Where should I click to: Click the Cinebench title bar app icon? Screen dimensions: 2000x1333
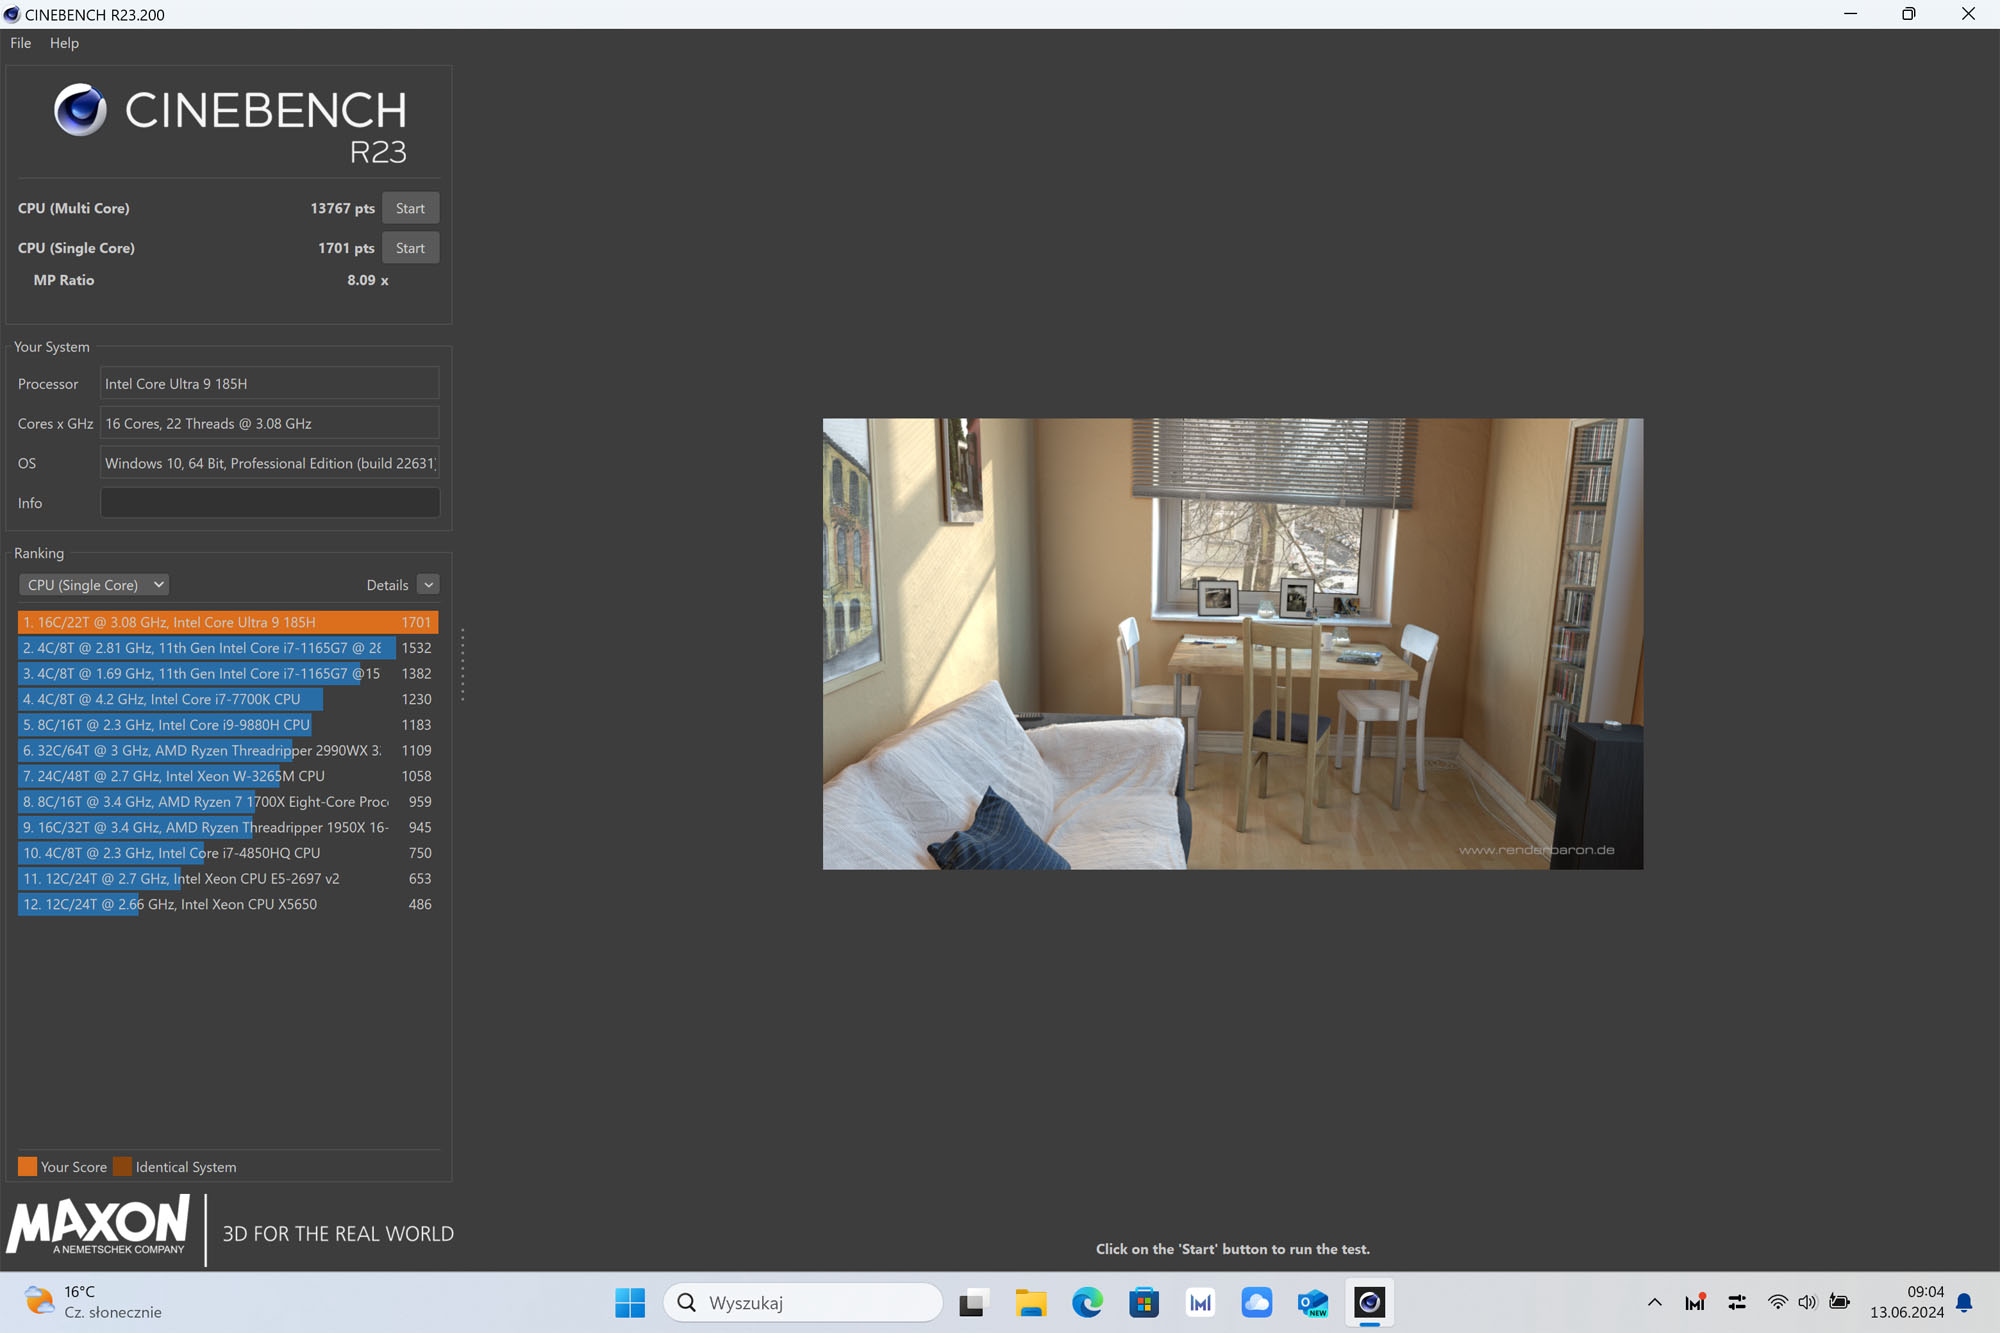[x=12, y=14]
